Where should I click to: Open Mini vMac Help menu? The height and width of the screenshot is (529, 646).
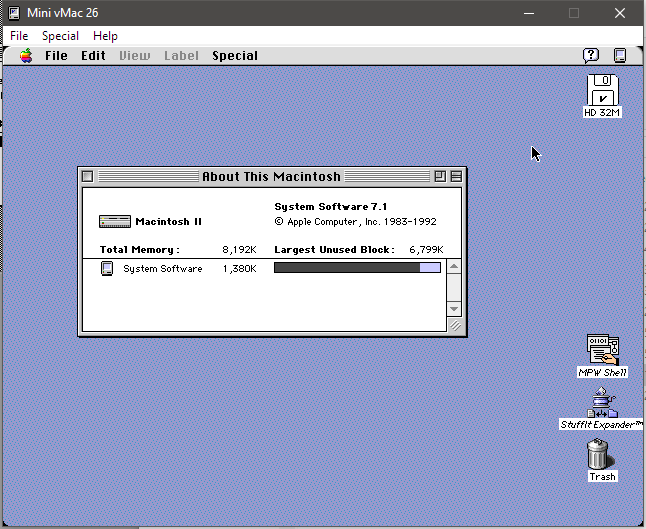105,36
